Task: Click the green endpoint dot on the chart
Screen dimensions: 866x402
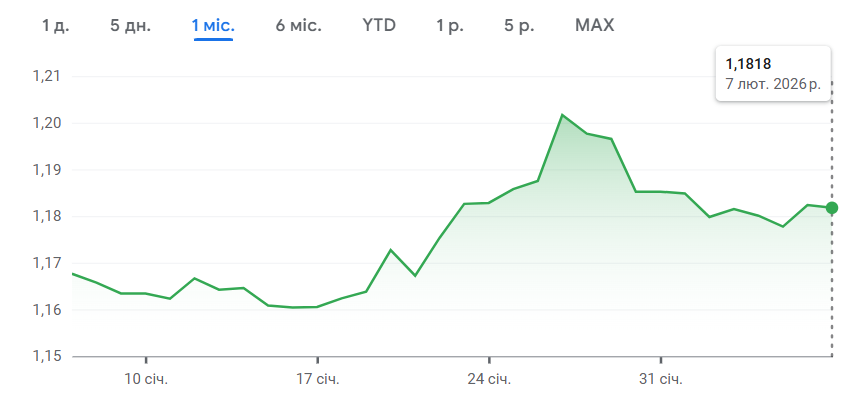Action: point(832,208)
